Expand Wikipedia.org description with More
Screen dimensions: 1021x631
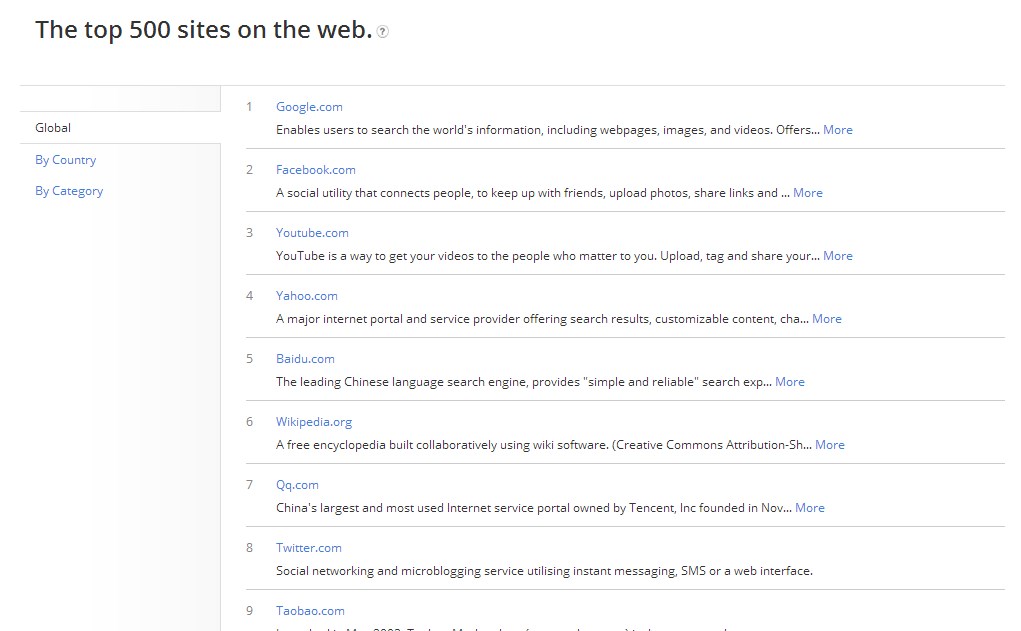point(830,445)
